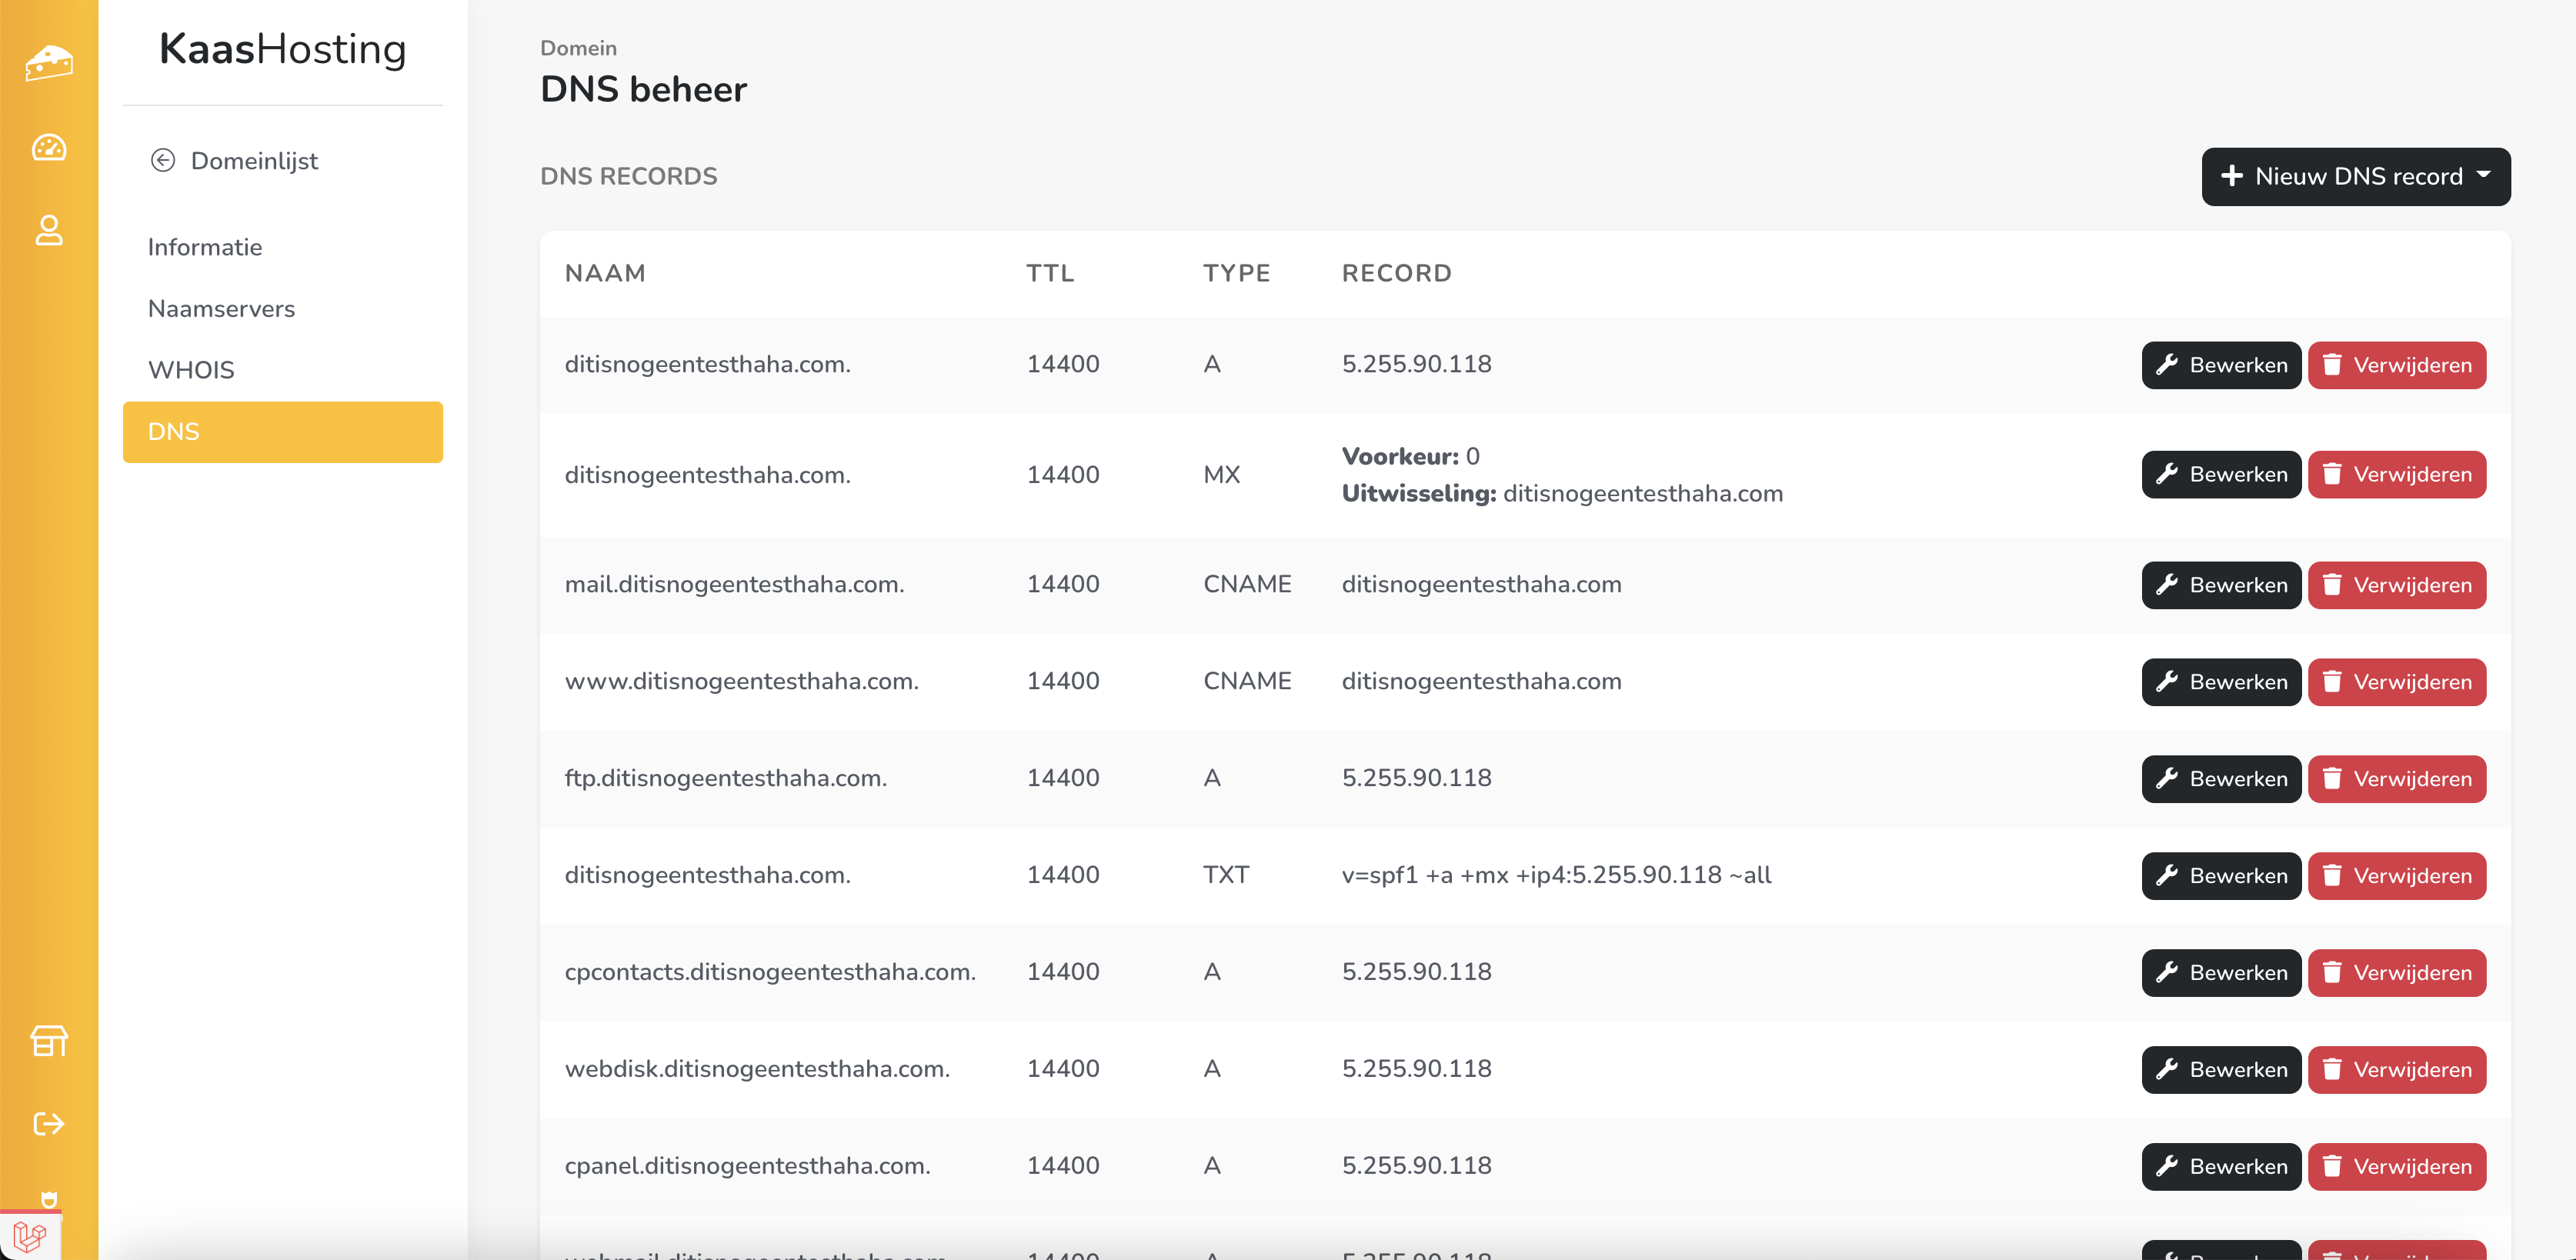This screenshot has width=2576, height=1260.
Task: Open the Informatie menu item
Action: point(205,247)
